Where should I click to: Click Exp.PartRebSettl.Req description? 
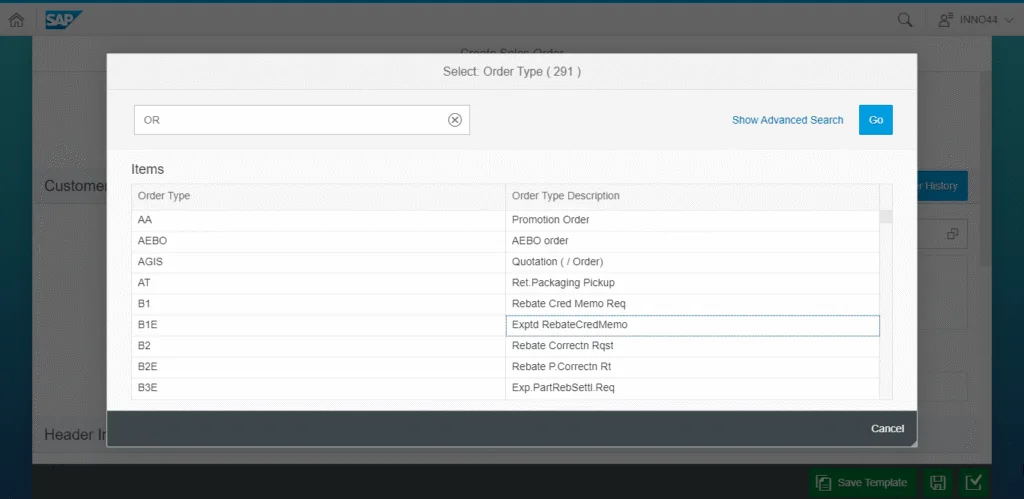click(x=563, y=387)
